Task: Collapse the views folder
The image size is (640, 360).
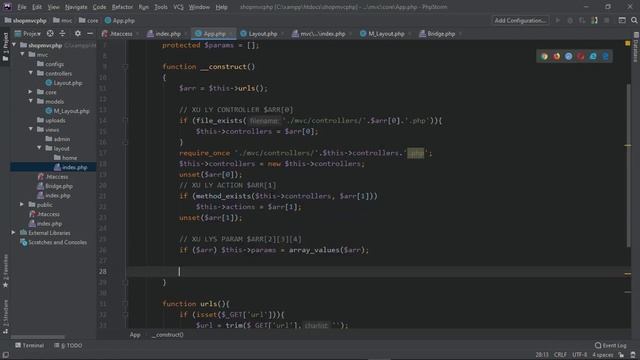Action: (x=31, y=129)
